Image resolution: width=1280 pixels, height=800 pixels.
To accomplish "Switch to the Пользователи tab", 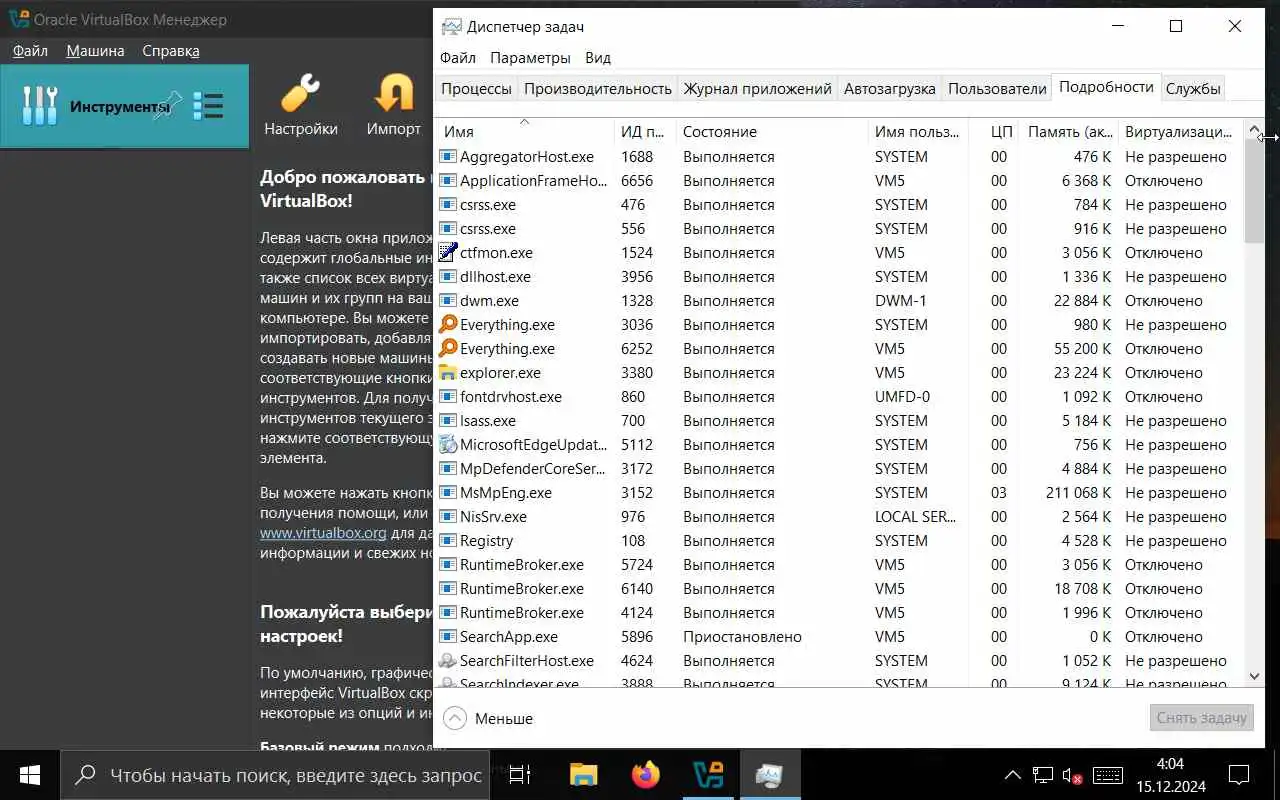I will [x=997, y=88].
